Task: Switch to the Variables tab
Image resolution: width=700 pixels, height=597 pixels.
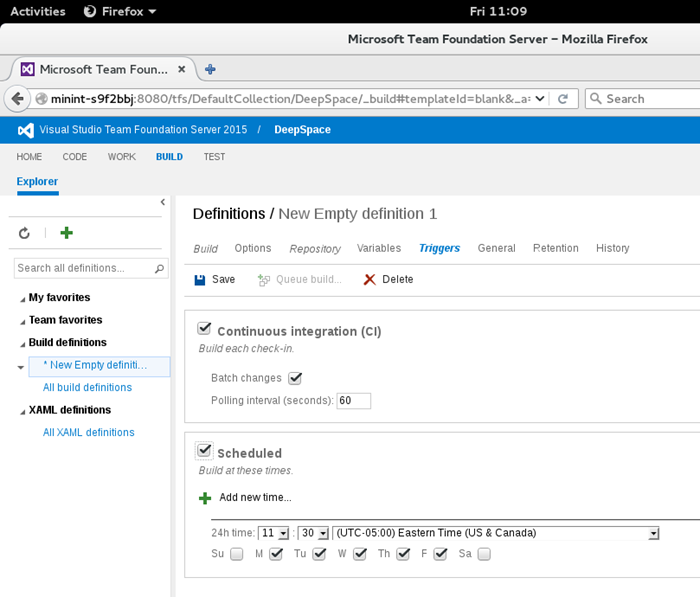Action: (379, 248)
